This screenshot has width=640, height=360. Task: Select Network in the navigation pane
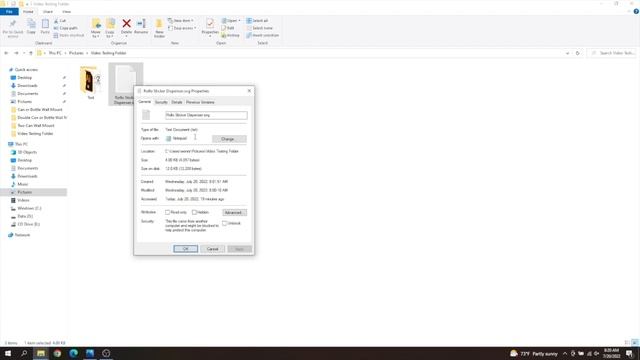coord(22,235)
